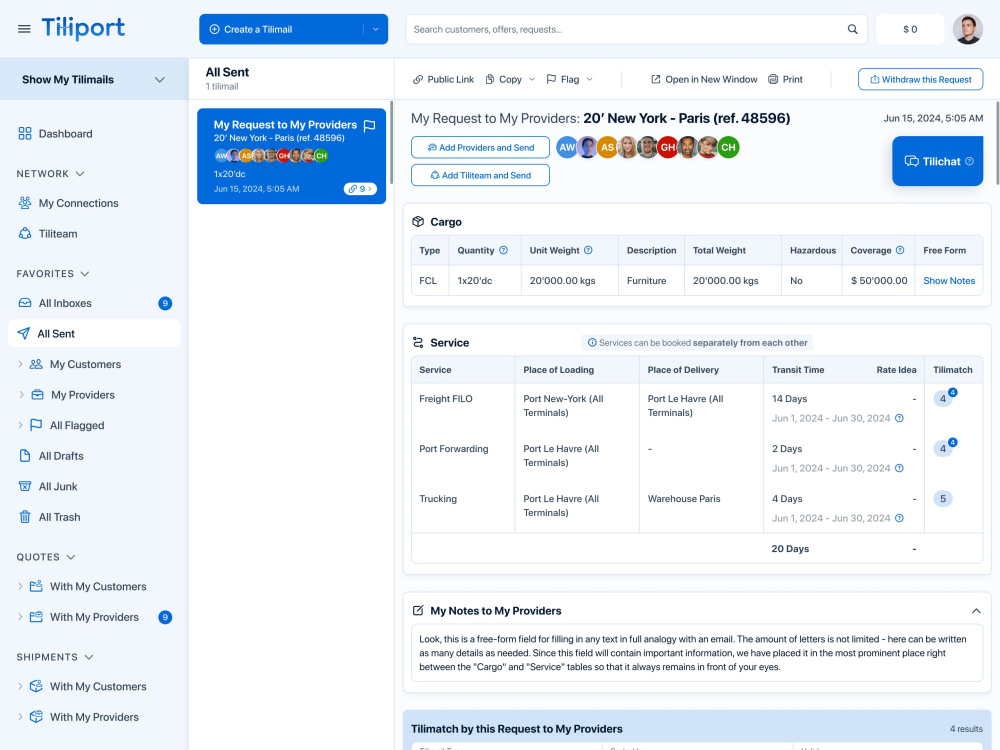The image size is (1000, 750).
Task: Click the Port Forwarding date info icon
Action: 899,468
